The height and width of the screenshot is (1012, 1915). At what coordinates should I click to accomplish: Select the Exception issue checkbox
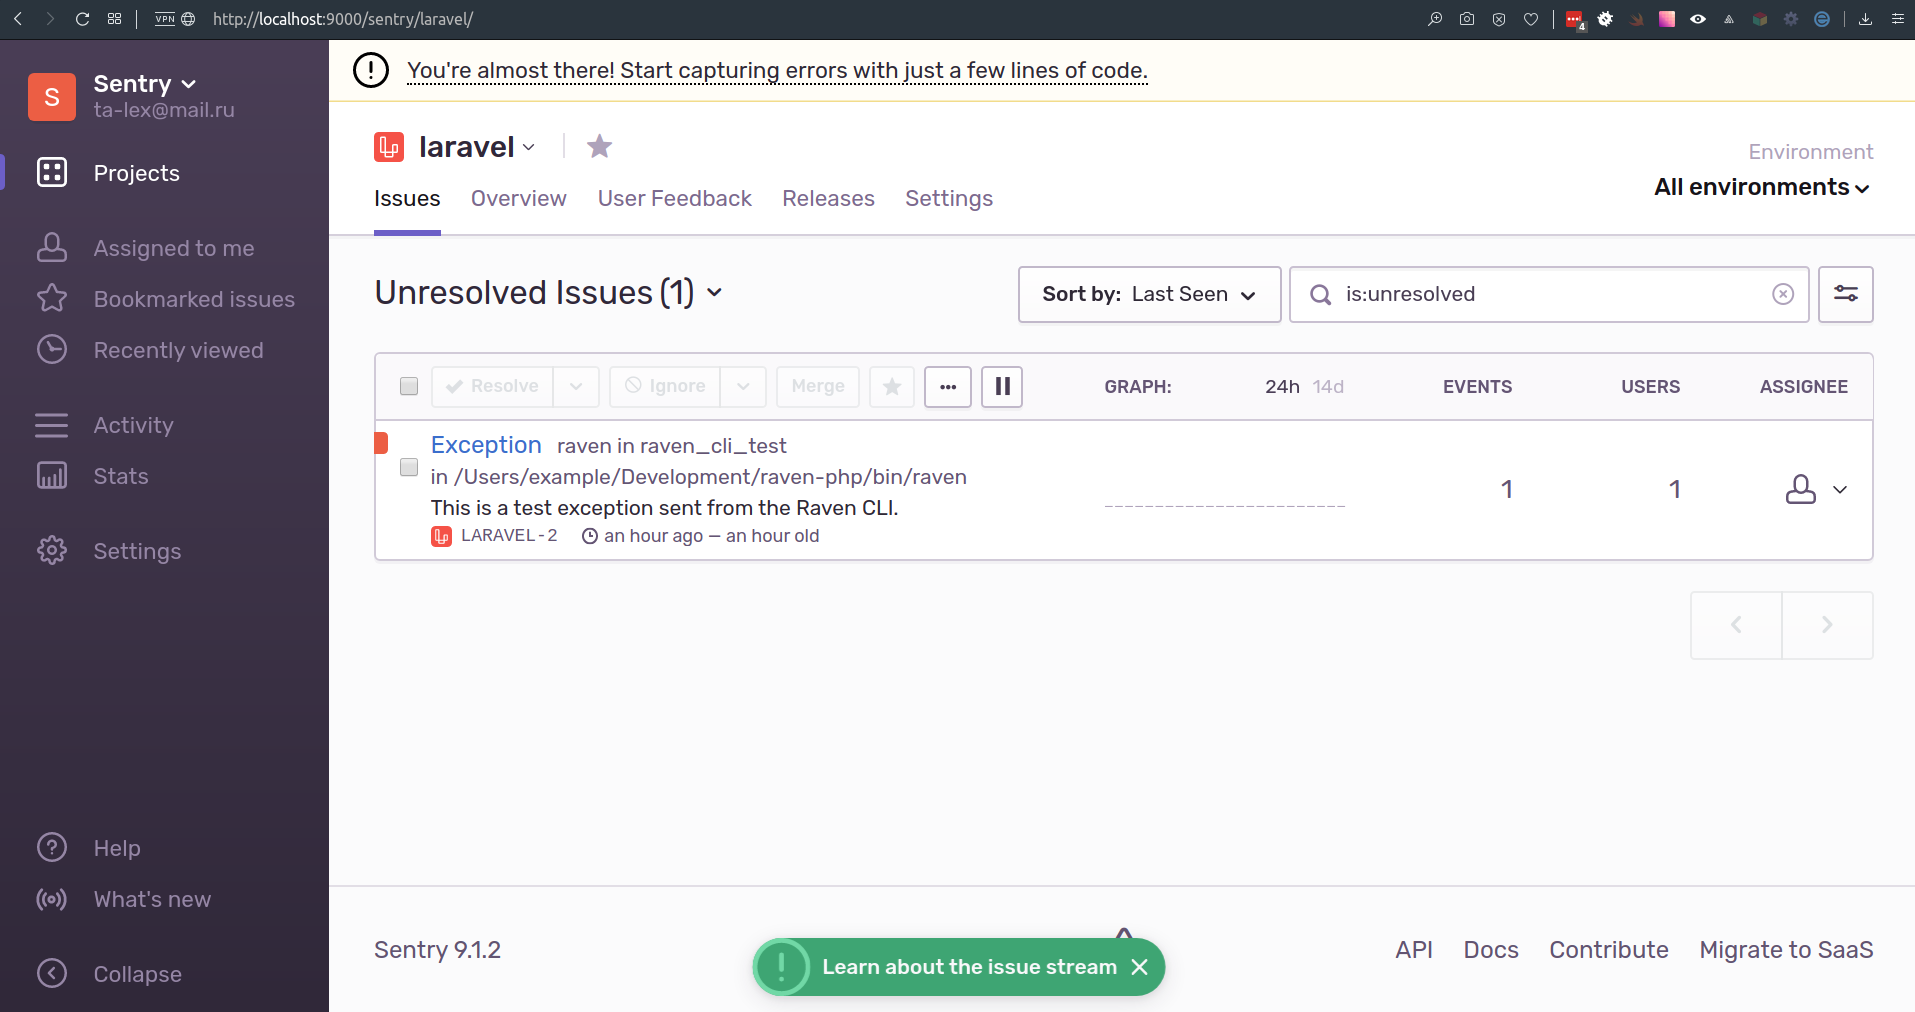(x=409, y=467)
